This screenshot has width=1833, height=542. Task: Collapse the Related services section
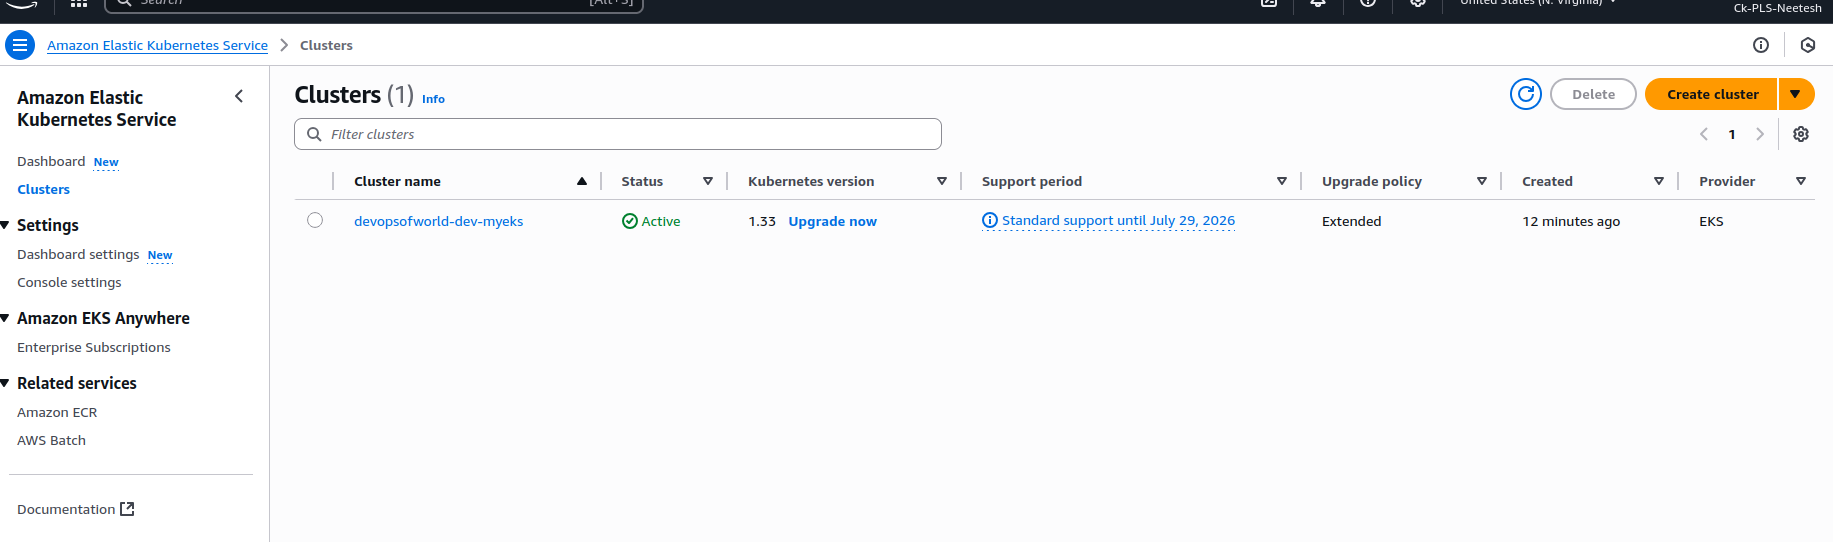5,383
